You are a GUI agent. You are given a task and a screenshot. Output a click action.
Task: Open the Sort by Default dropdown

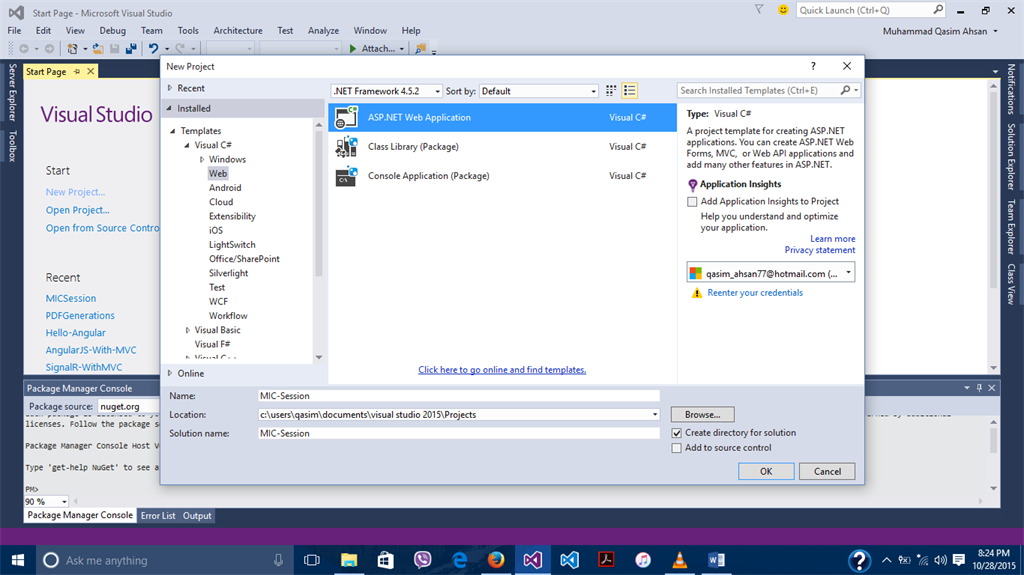(x=539, y=91)
